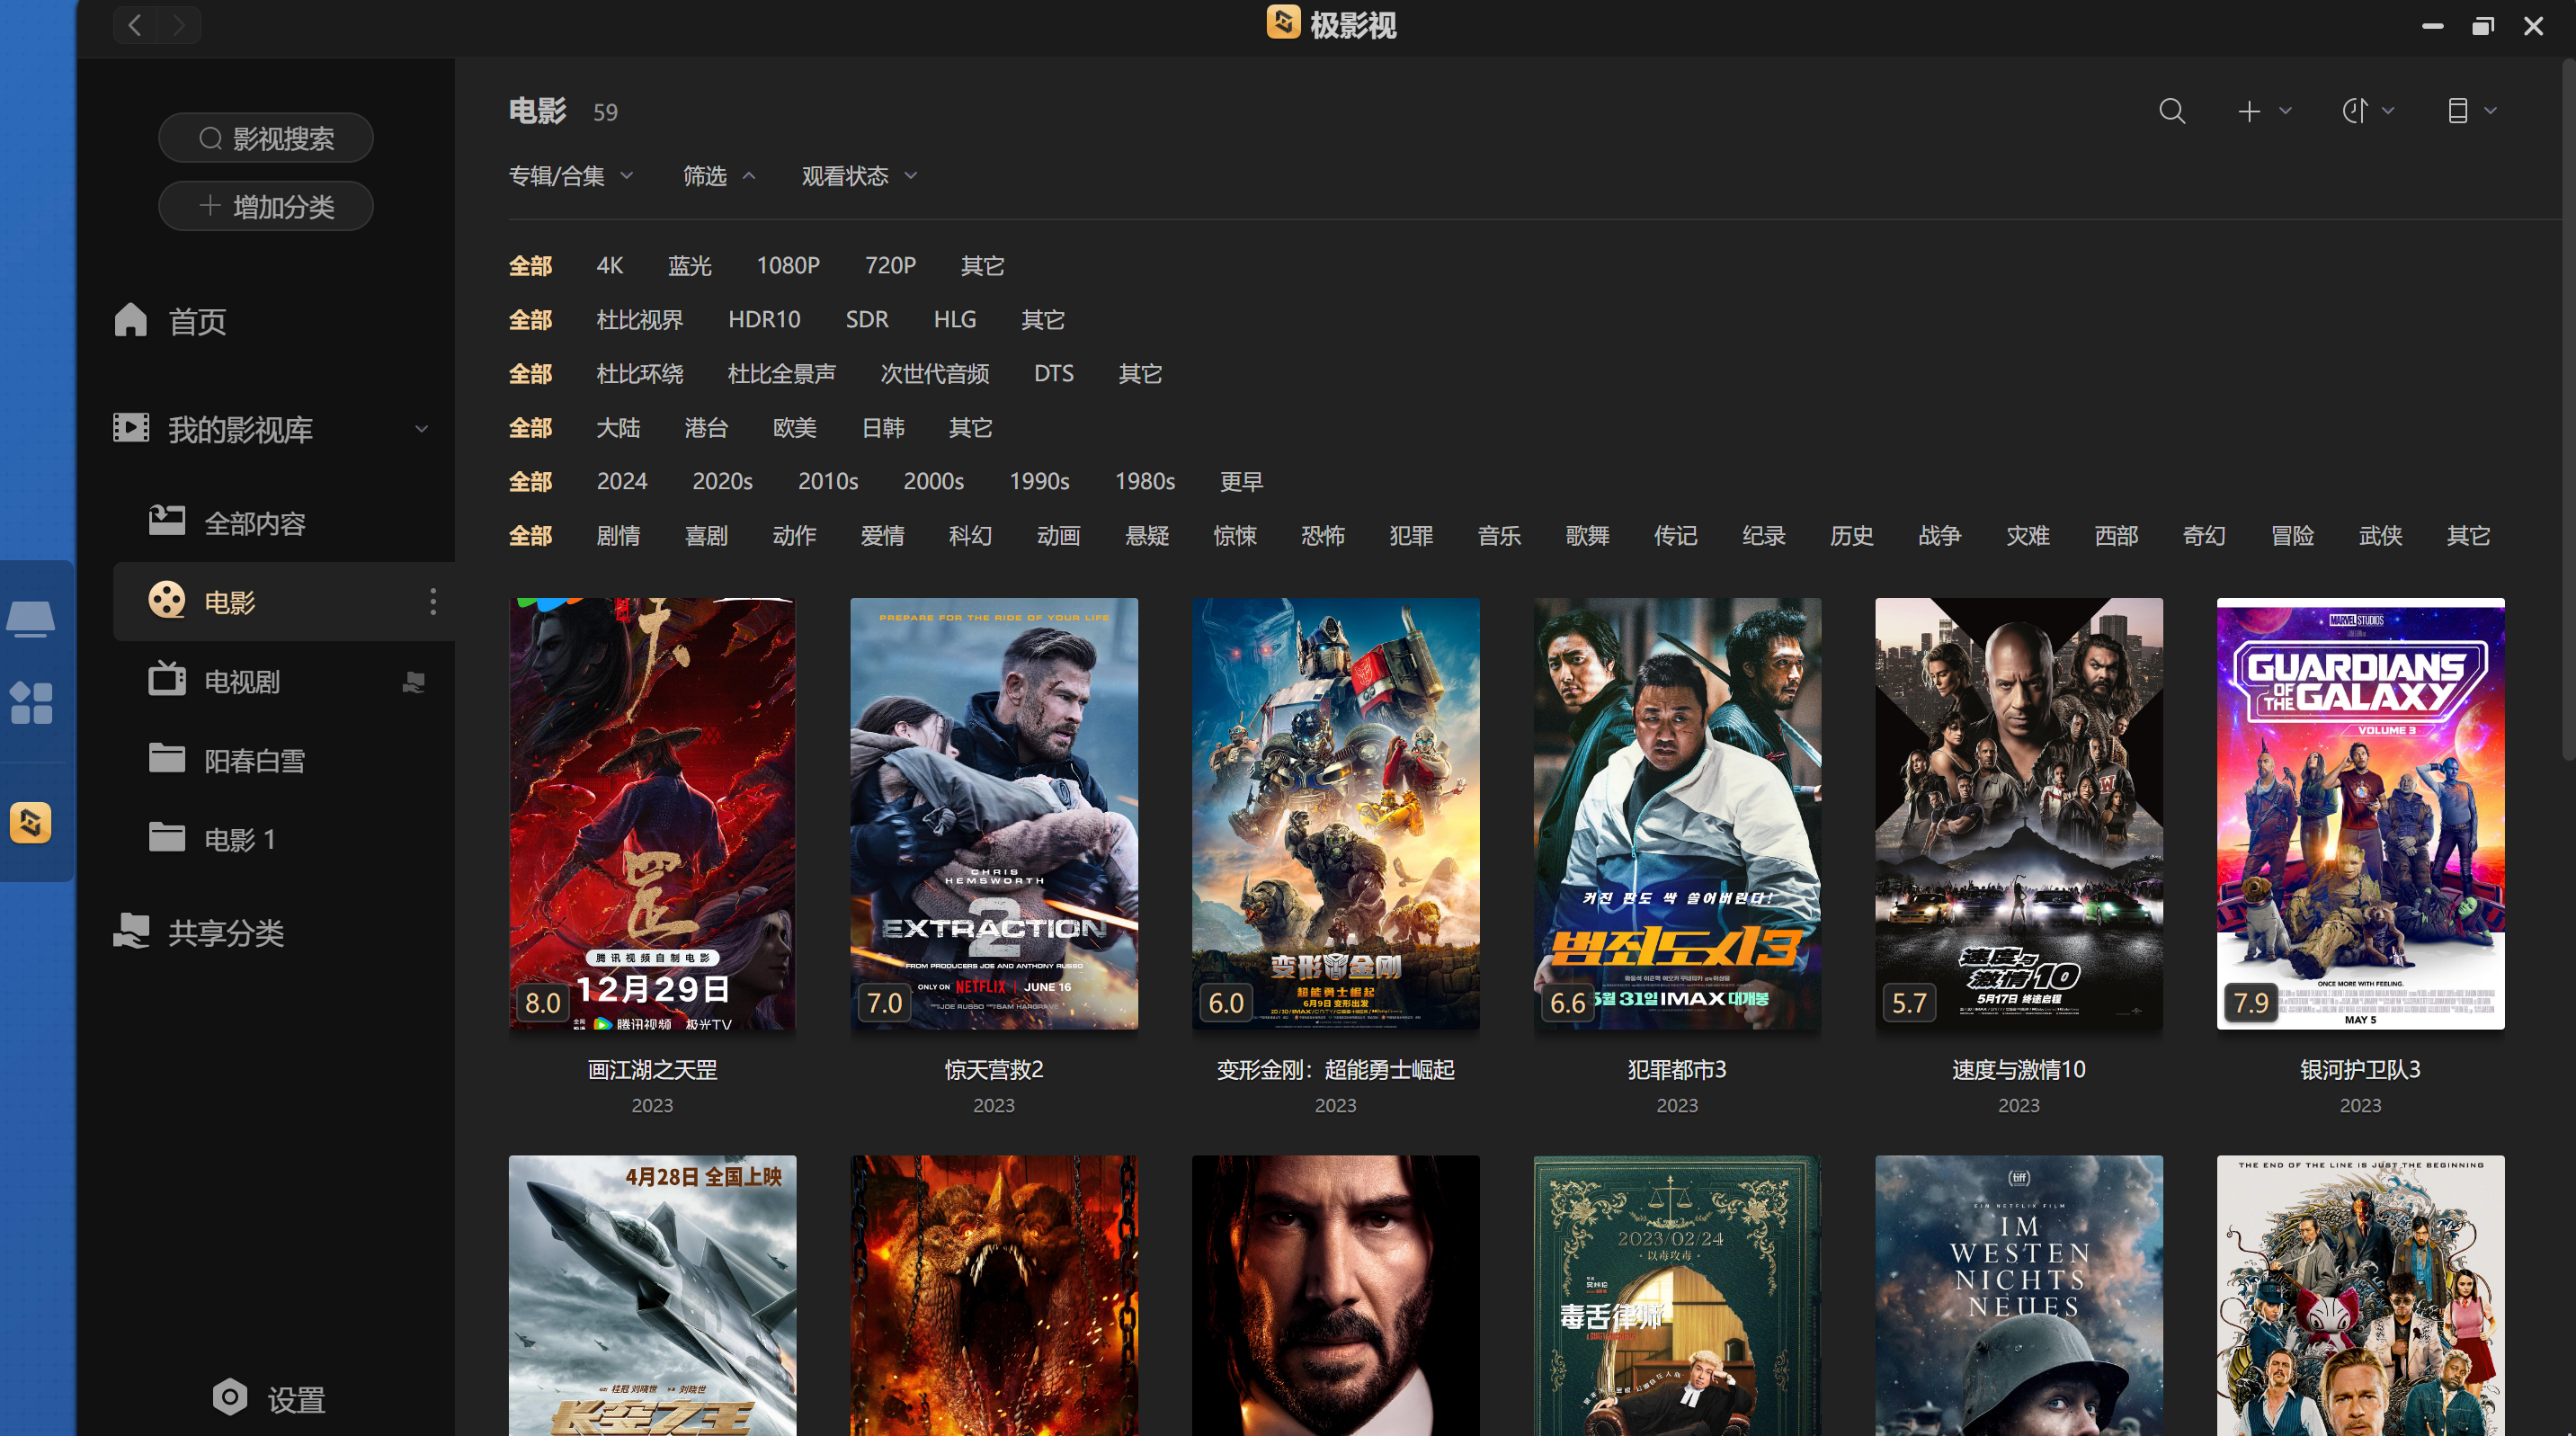This screenshot has height=1436, width=2576.
Task: Filter by 720P resolution
Action: click(x=890, y=265)
